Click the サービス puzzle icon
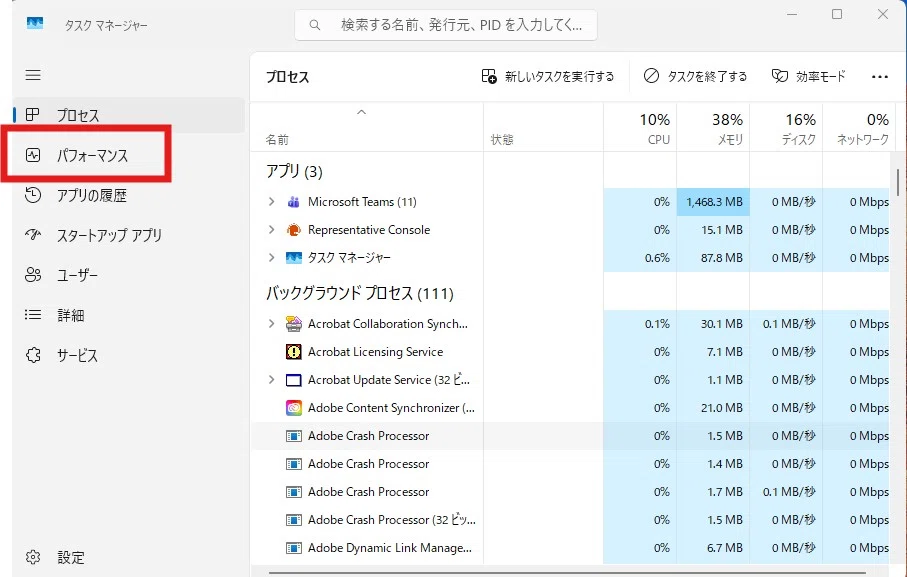 coord(33,354)
